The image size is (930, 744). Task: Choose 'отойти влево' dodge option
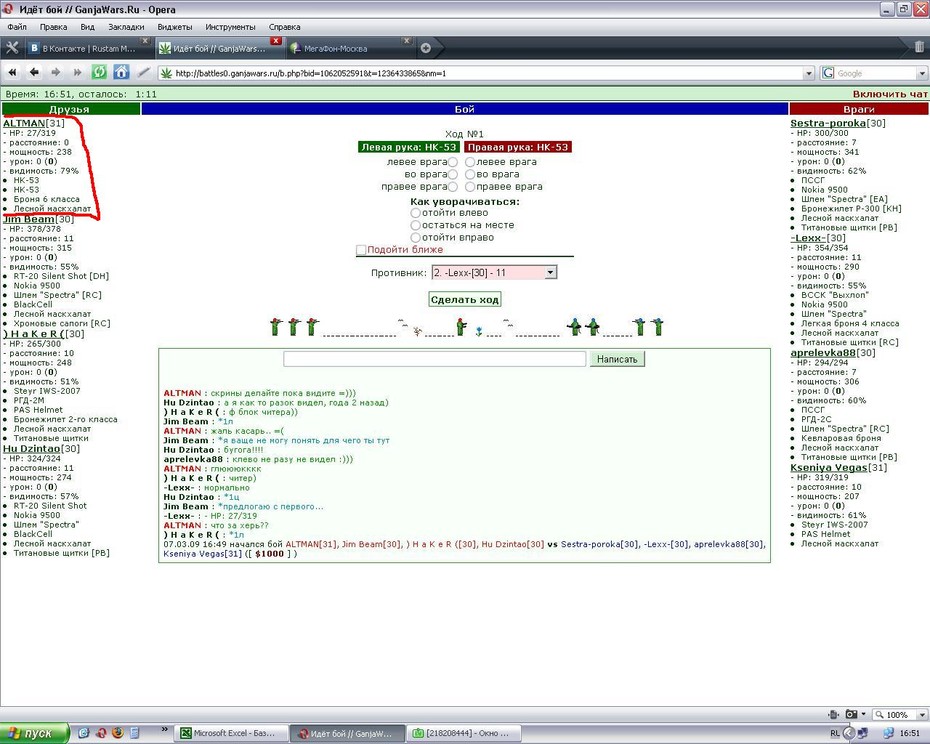(x=416, y=213)
